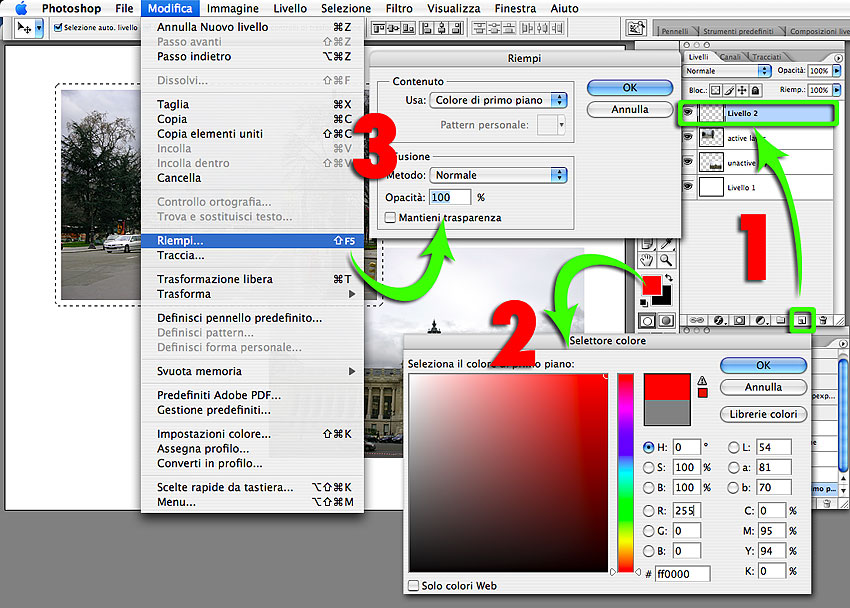Click the Opacità field in Riempi dialog
This screenshot has width=850, height=608.
[450, 197]
